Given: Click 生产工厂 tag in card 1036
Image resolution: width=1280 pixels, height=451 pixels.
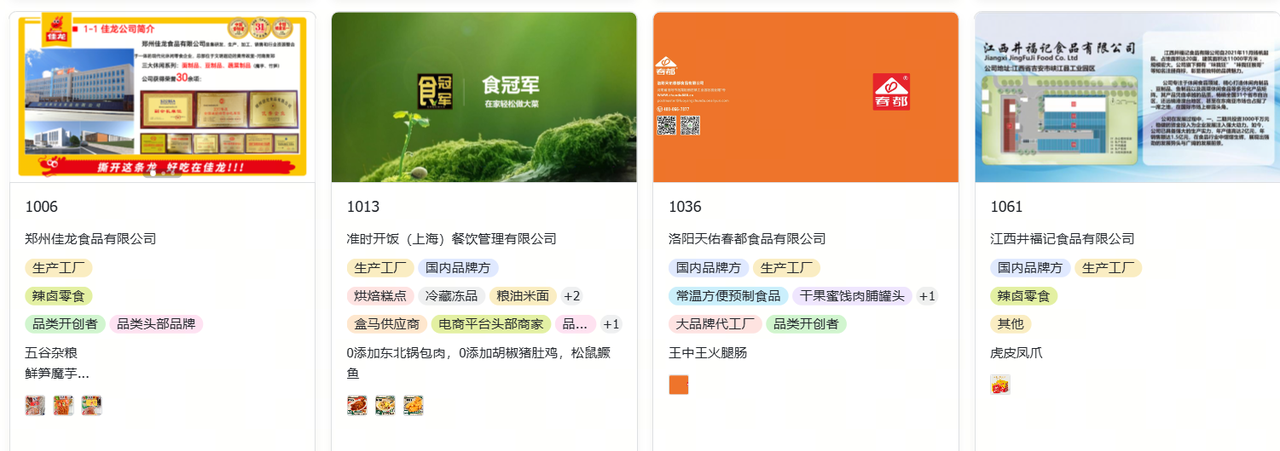Looking at the screenshot, I should [x=787, y=268].
